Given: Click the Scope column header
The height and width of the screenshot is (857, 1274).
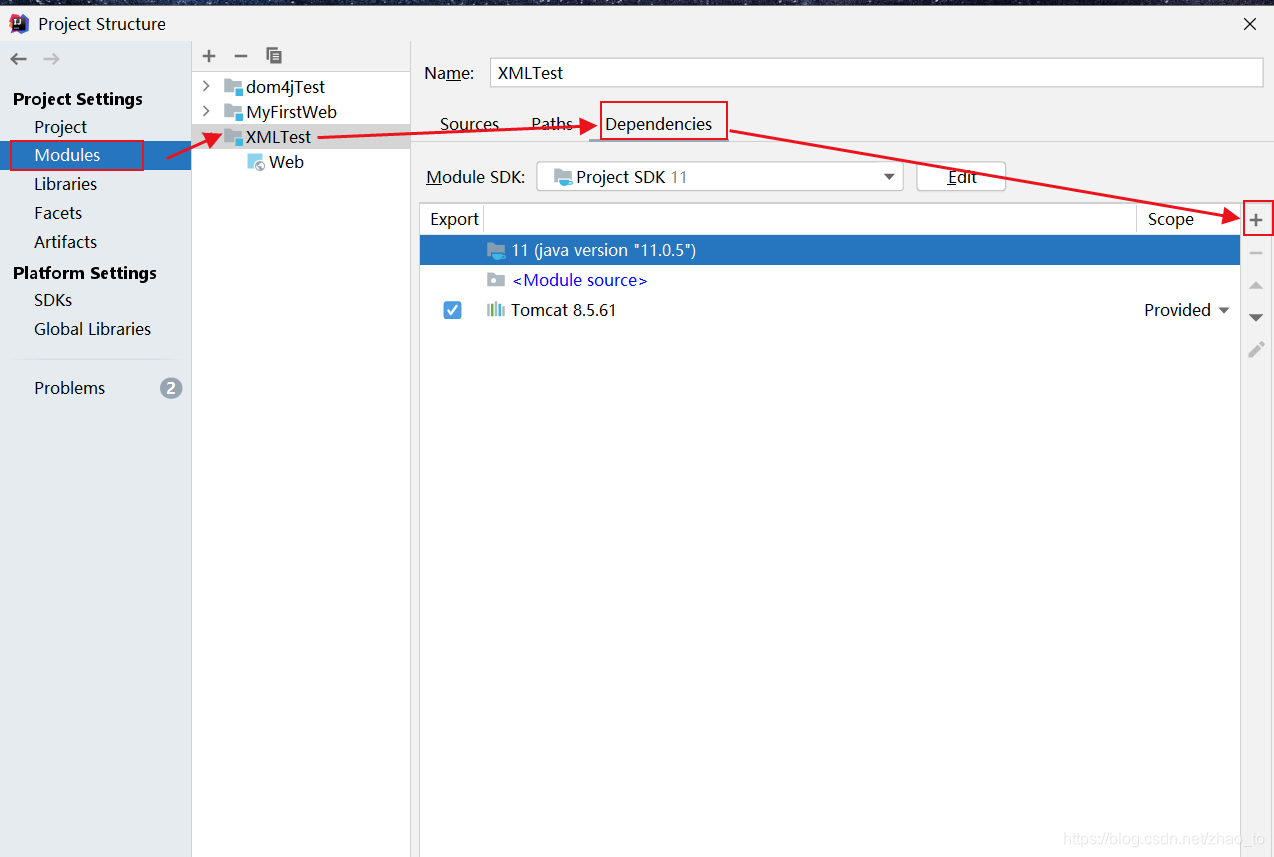Looking at the screenshot, I should (x=1171, y=219).
